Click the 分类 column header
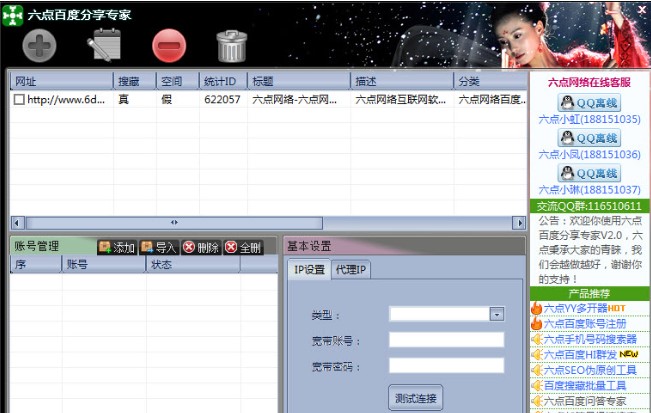Image resolution: width=651 pixels, height=413 pixels. click(490, 81)
